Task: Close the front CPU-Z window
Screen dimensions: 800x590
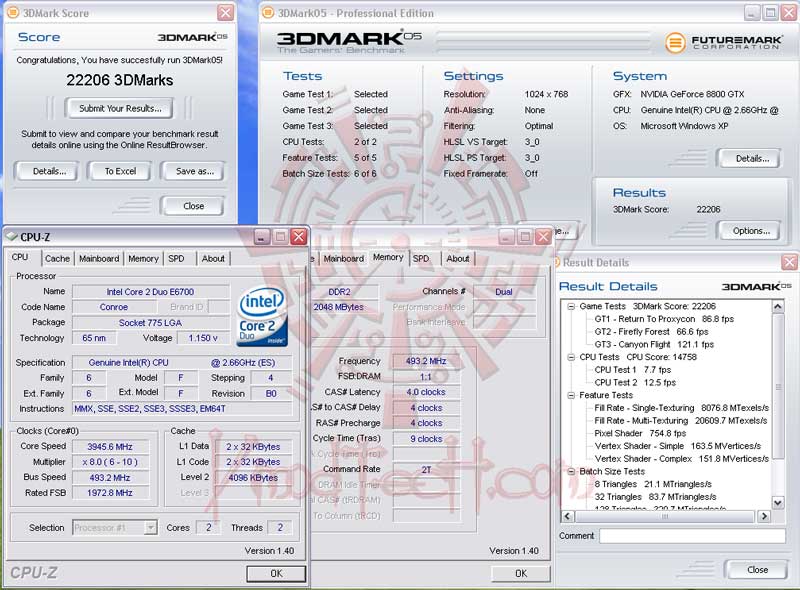Action: tap(298, 237)
